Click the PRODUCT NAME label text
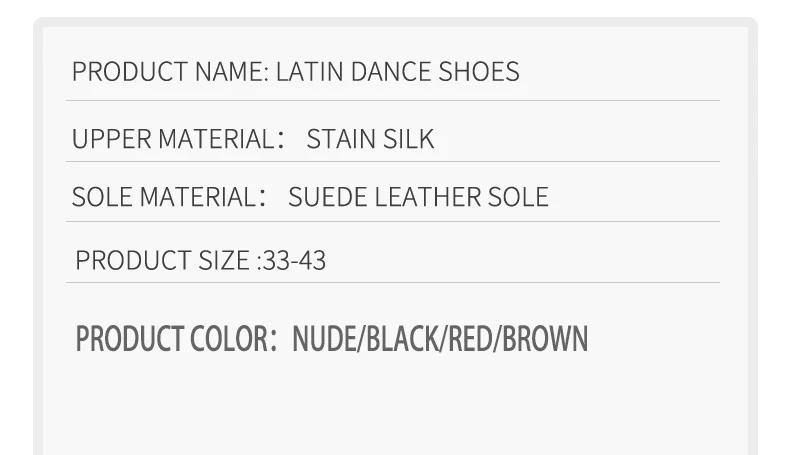The image size is (790, 455). tap(170, 72)
